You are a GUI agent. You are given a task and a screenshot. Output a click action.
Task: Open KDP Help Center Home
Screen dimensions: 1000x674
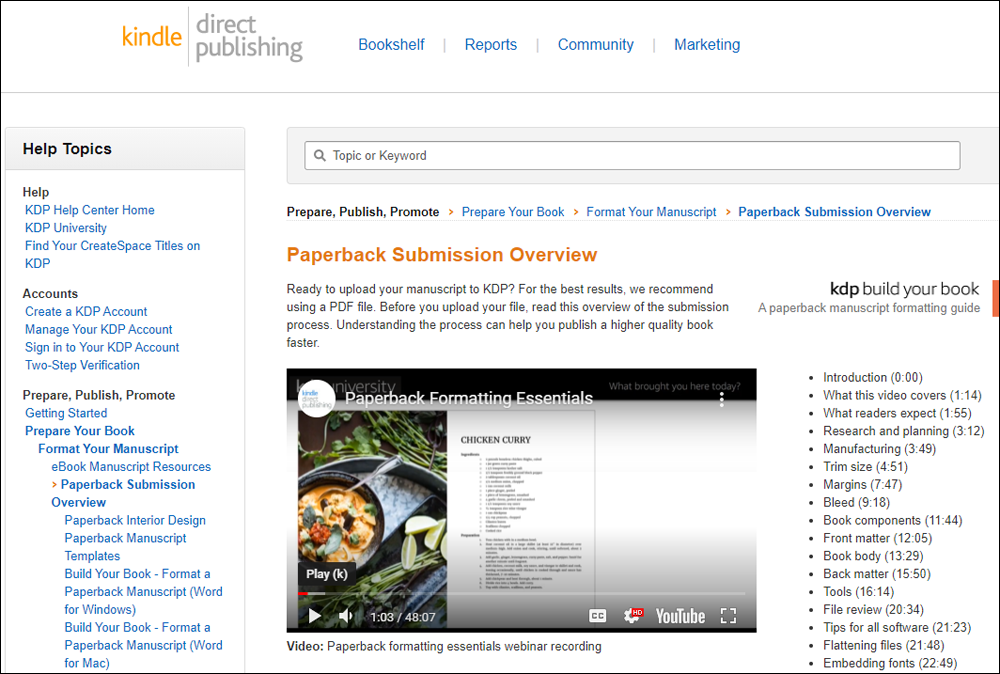[89, 210]
